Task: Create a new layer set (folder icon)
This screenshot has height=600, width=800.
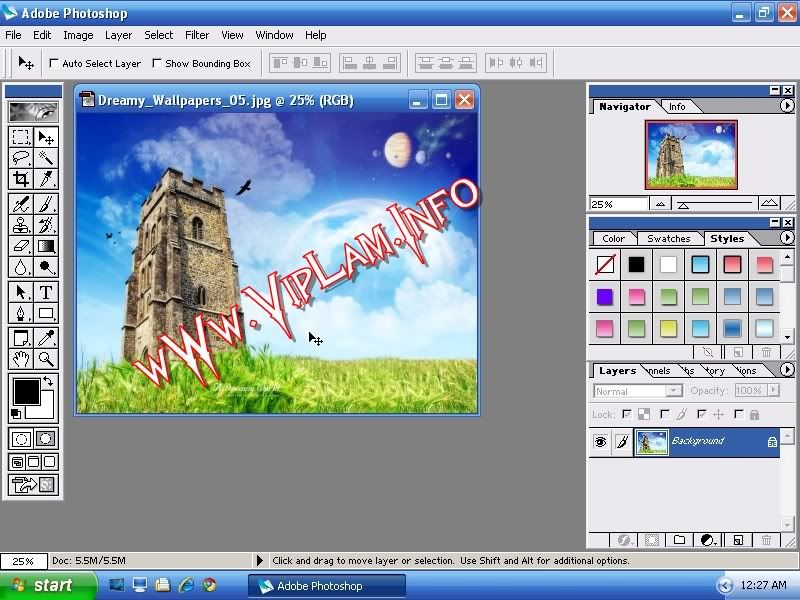Action: pos(679,540)
